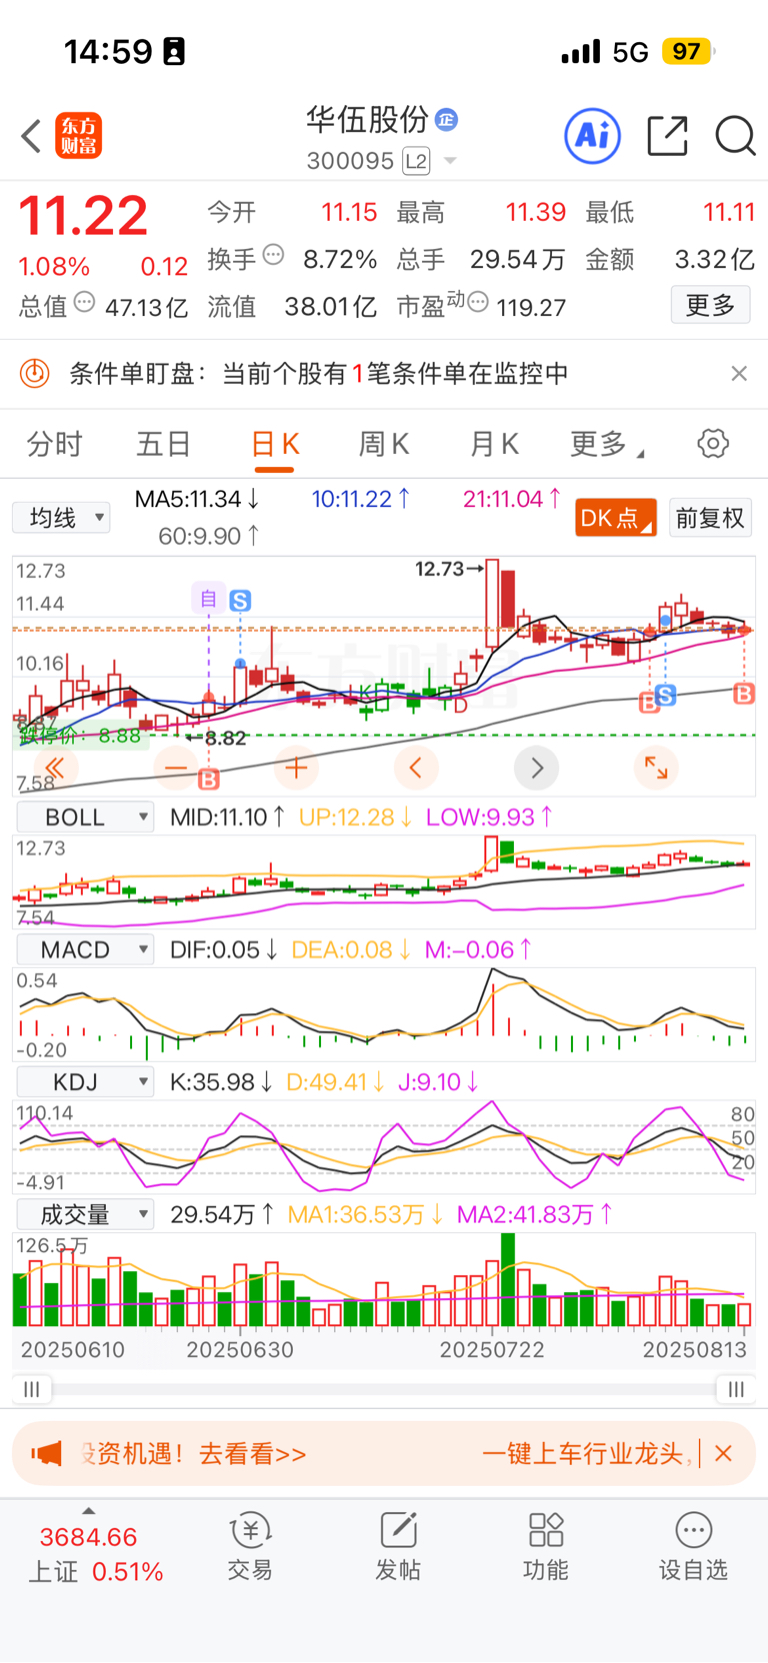Share the stock page via share icon
Image resolution: width=768 pixels, height=1663 pixels.
click(x=667, y=135)
